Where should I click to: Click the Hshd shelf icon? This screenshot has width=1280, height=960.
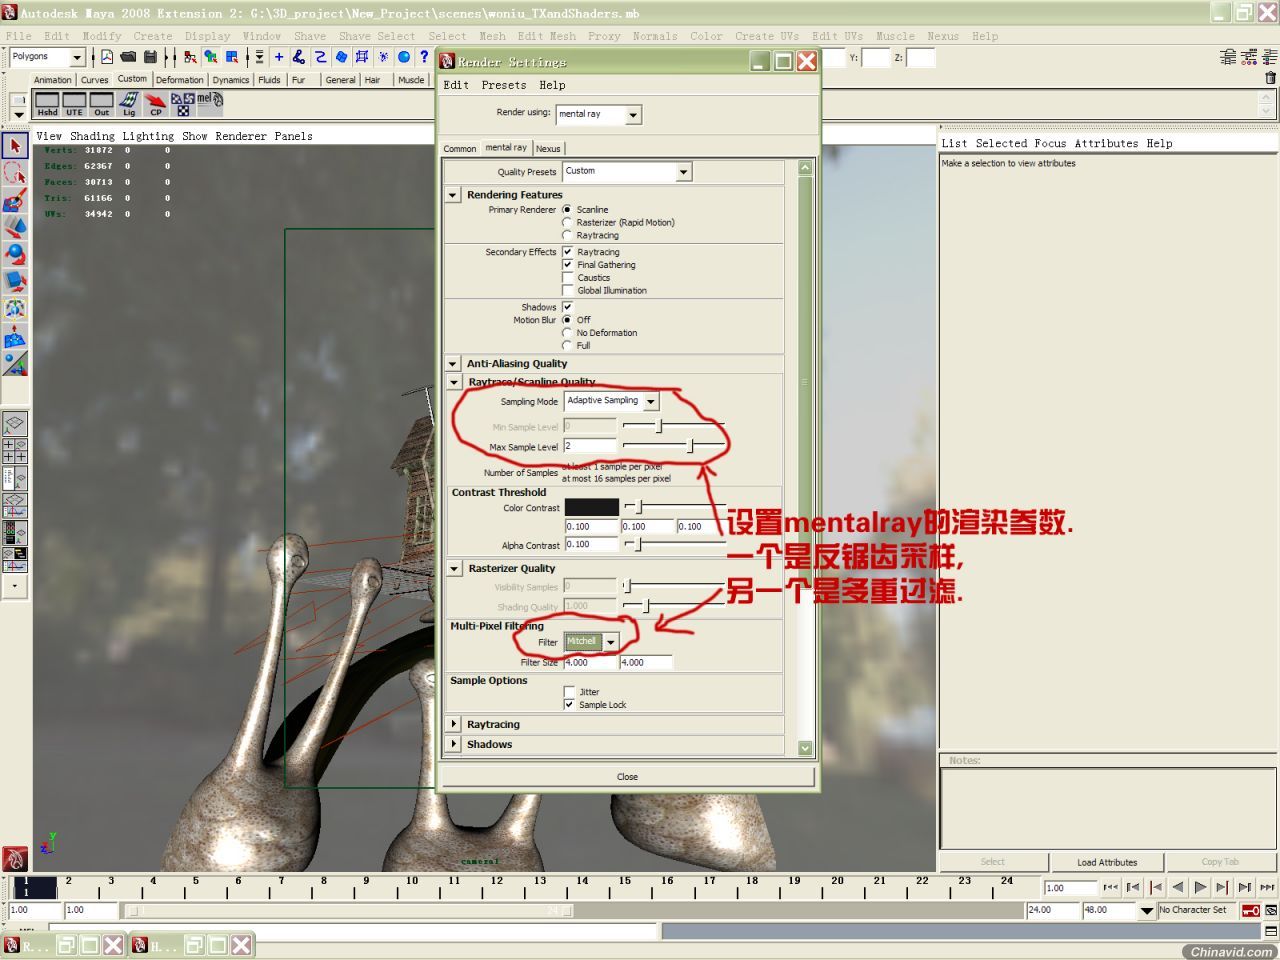click(47, 103)
